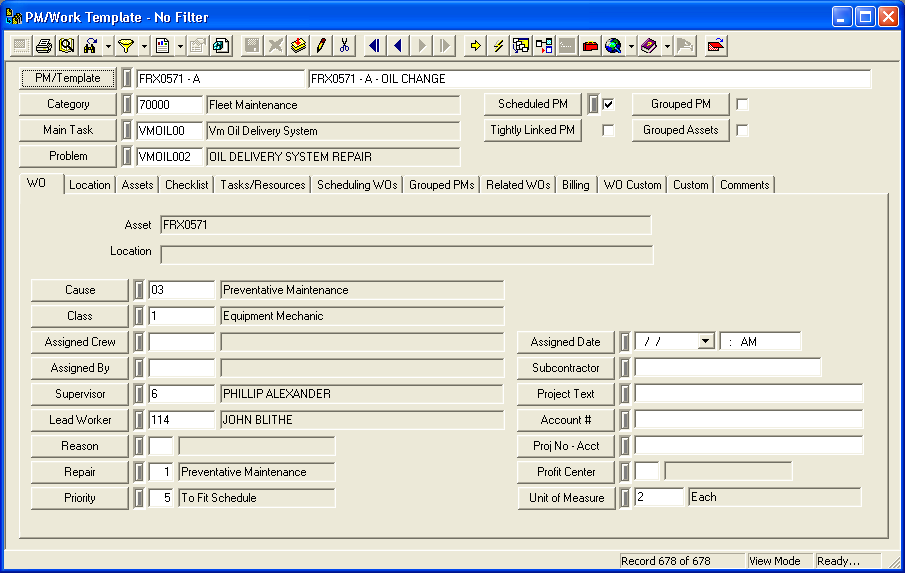Click the Assigned Crew code field
The height and width of the screenshot is (573, 905).
pyautogui.click(x=182, y=342)
